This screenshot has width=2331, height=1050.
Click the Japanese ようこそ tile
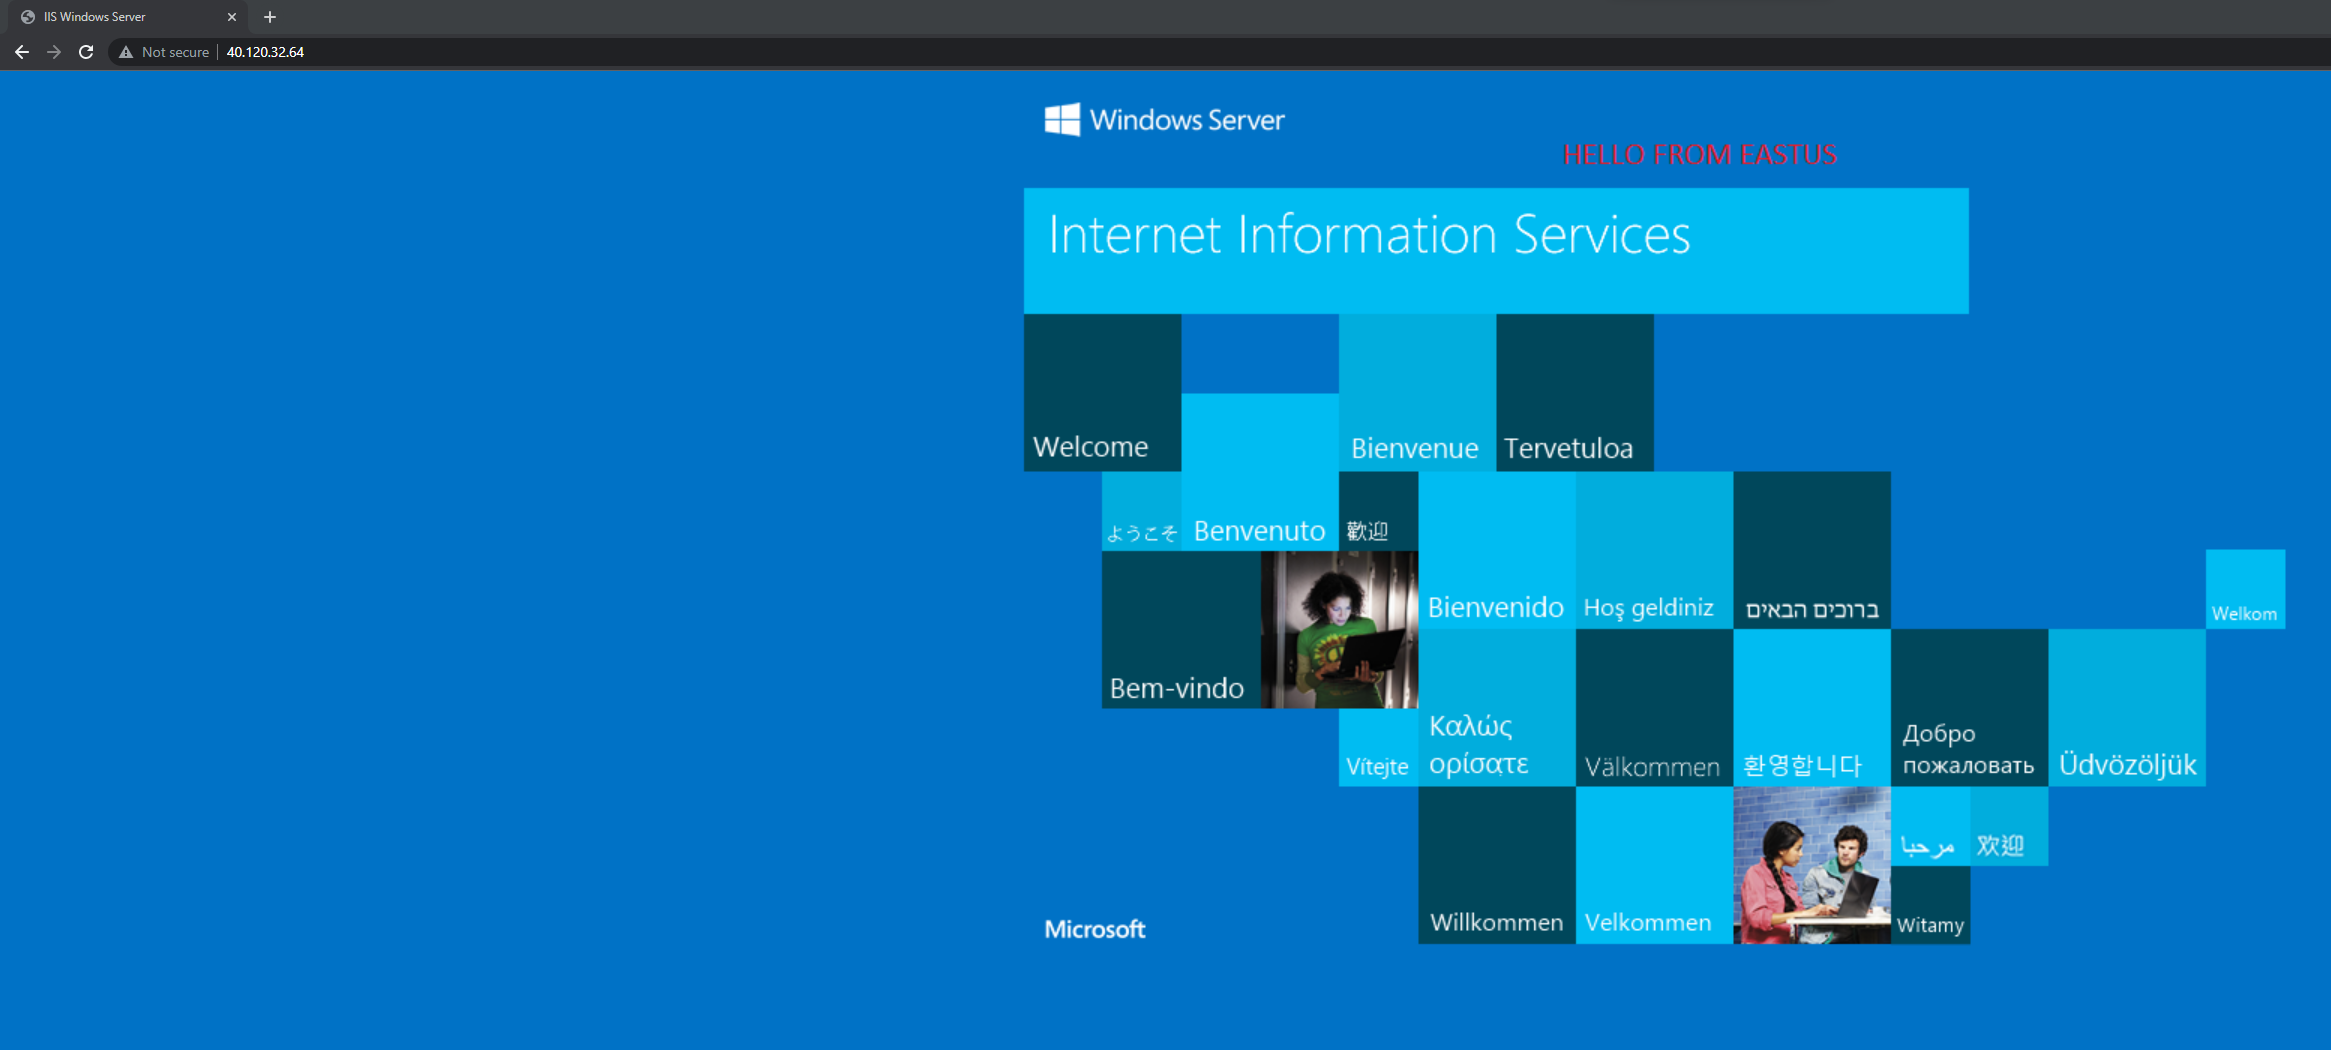click(x=1141, y=511)
